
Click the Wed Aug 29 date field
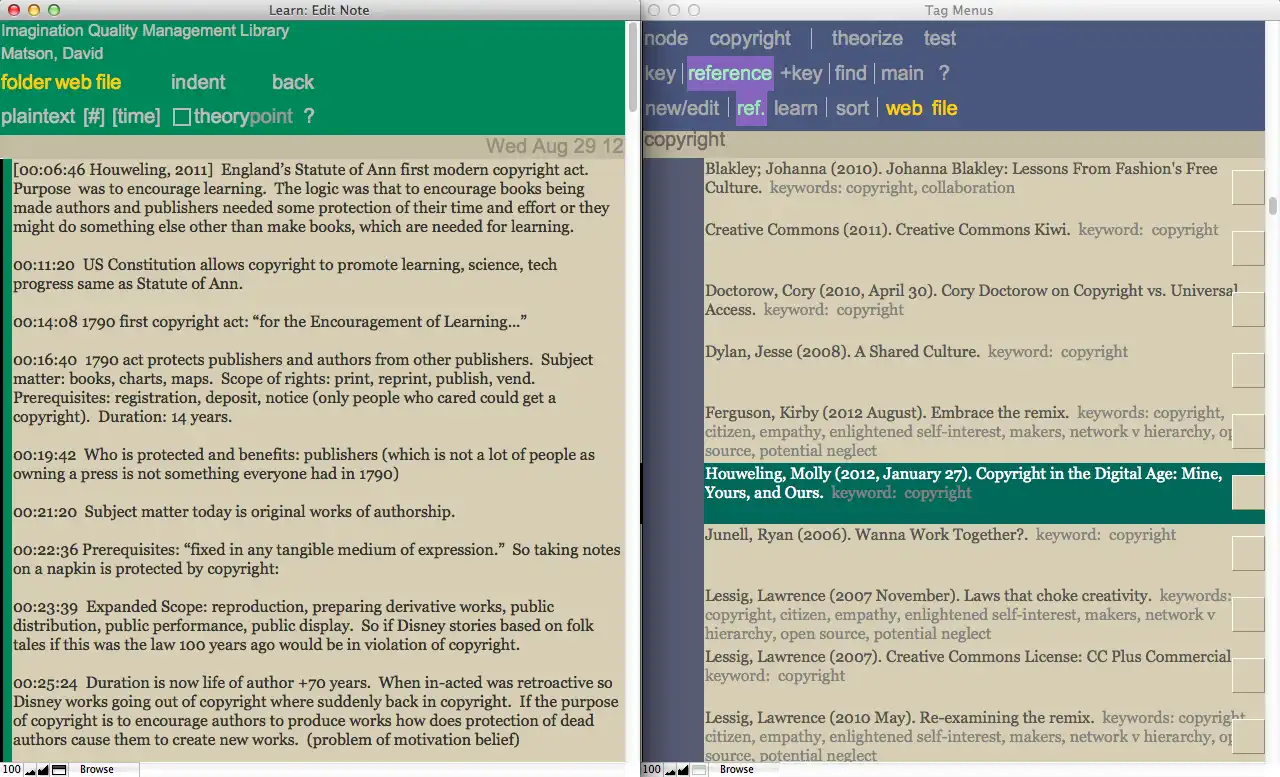click(555, 147)
